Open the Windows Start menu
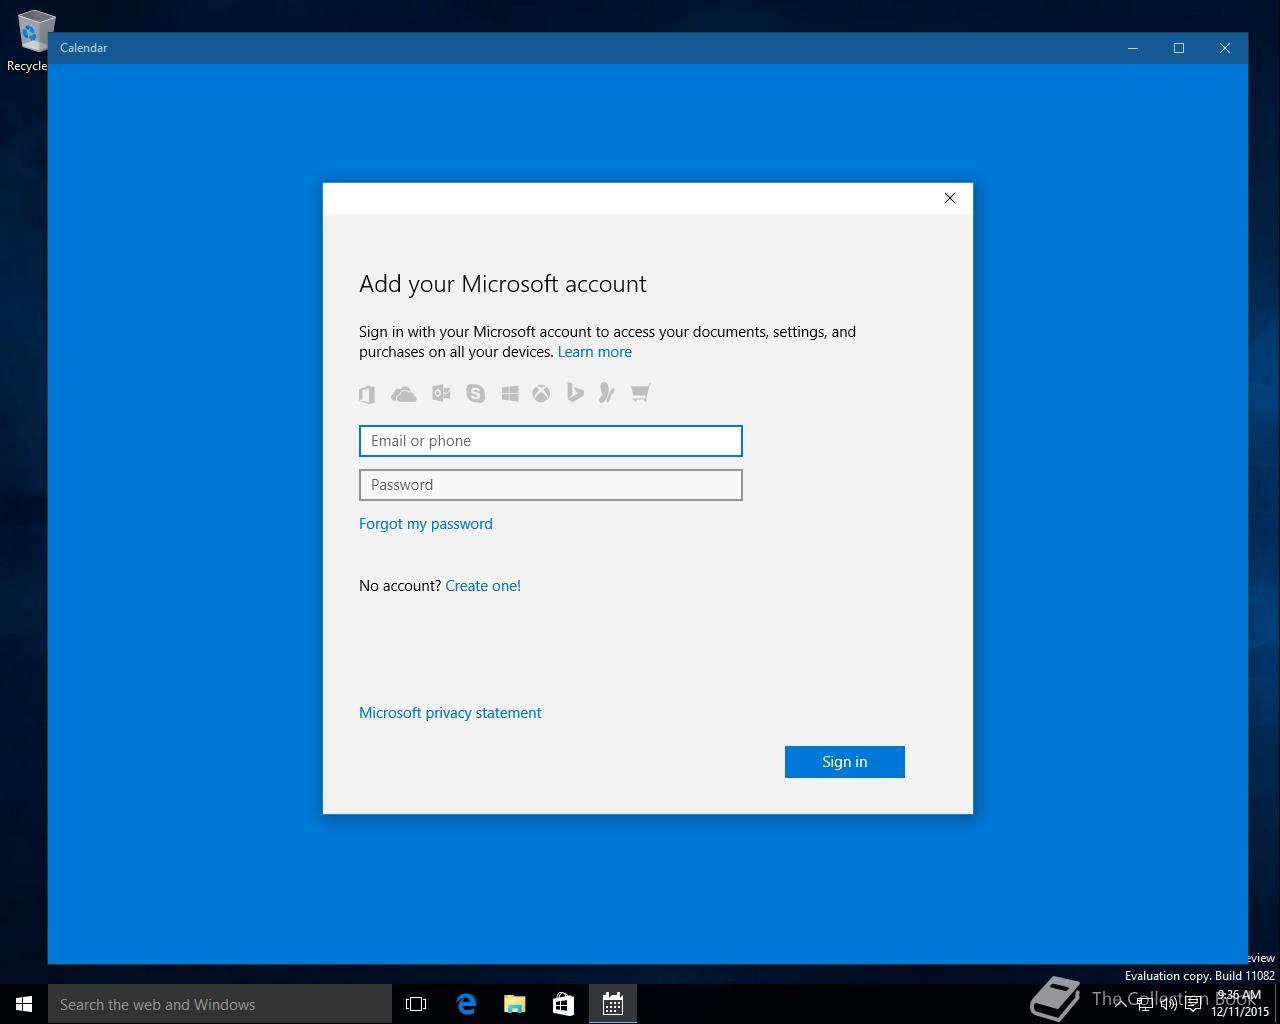1280x1024 pixels. click(x=24, y=1004)
